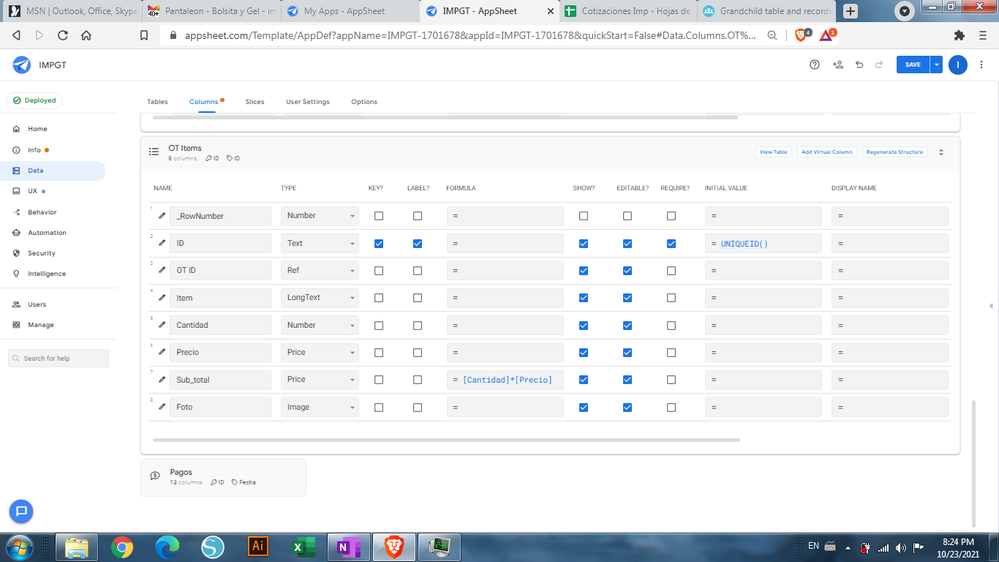
Task: Switch to the Tables tab
Action: [x=157, y=101]
